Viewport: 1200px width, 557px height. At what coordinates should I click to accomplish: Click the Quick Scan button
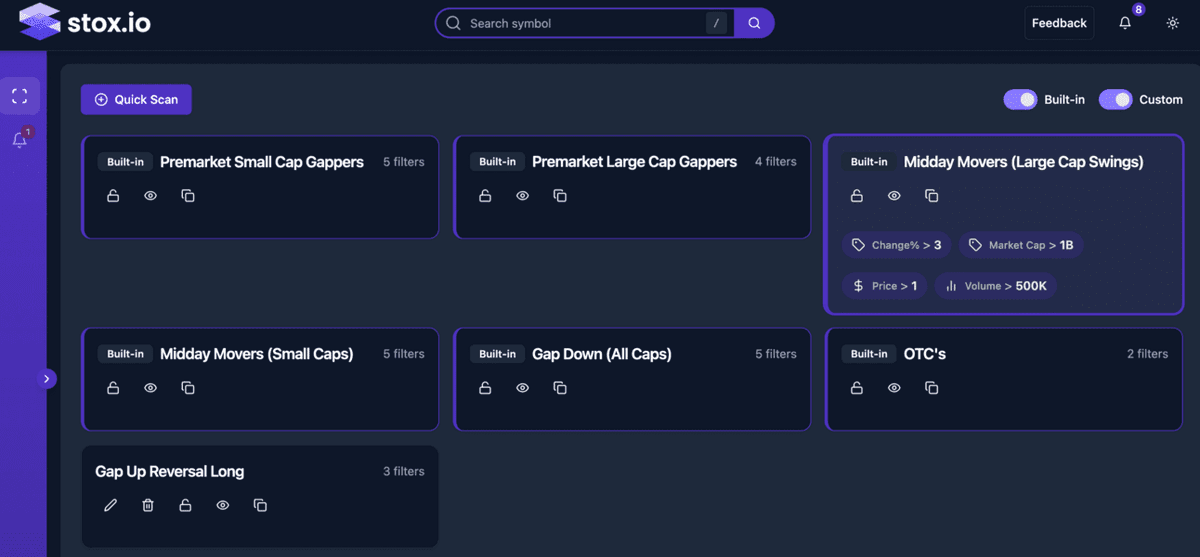click(x=136, y=99)
